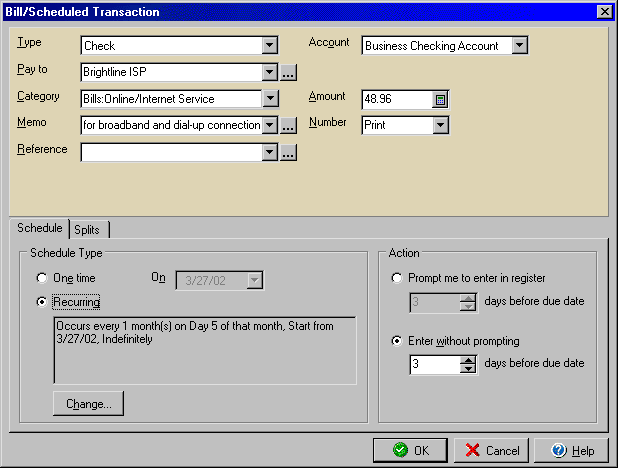618x468 pixels.
Task: Click the ellipsis button next to Memo
Action: 289,126
